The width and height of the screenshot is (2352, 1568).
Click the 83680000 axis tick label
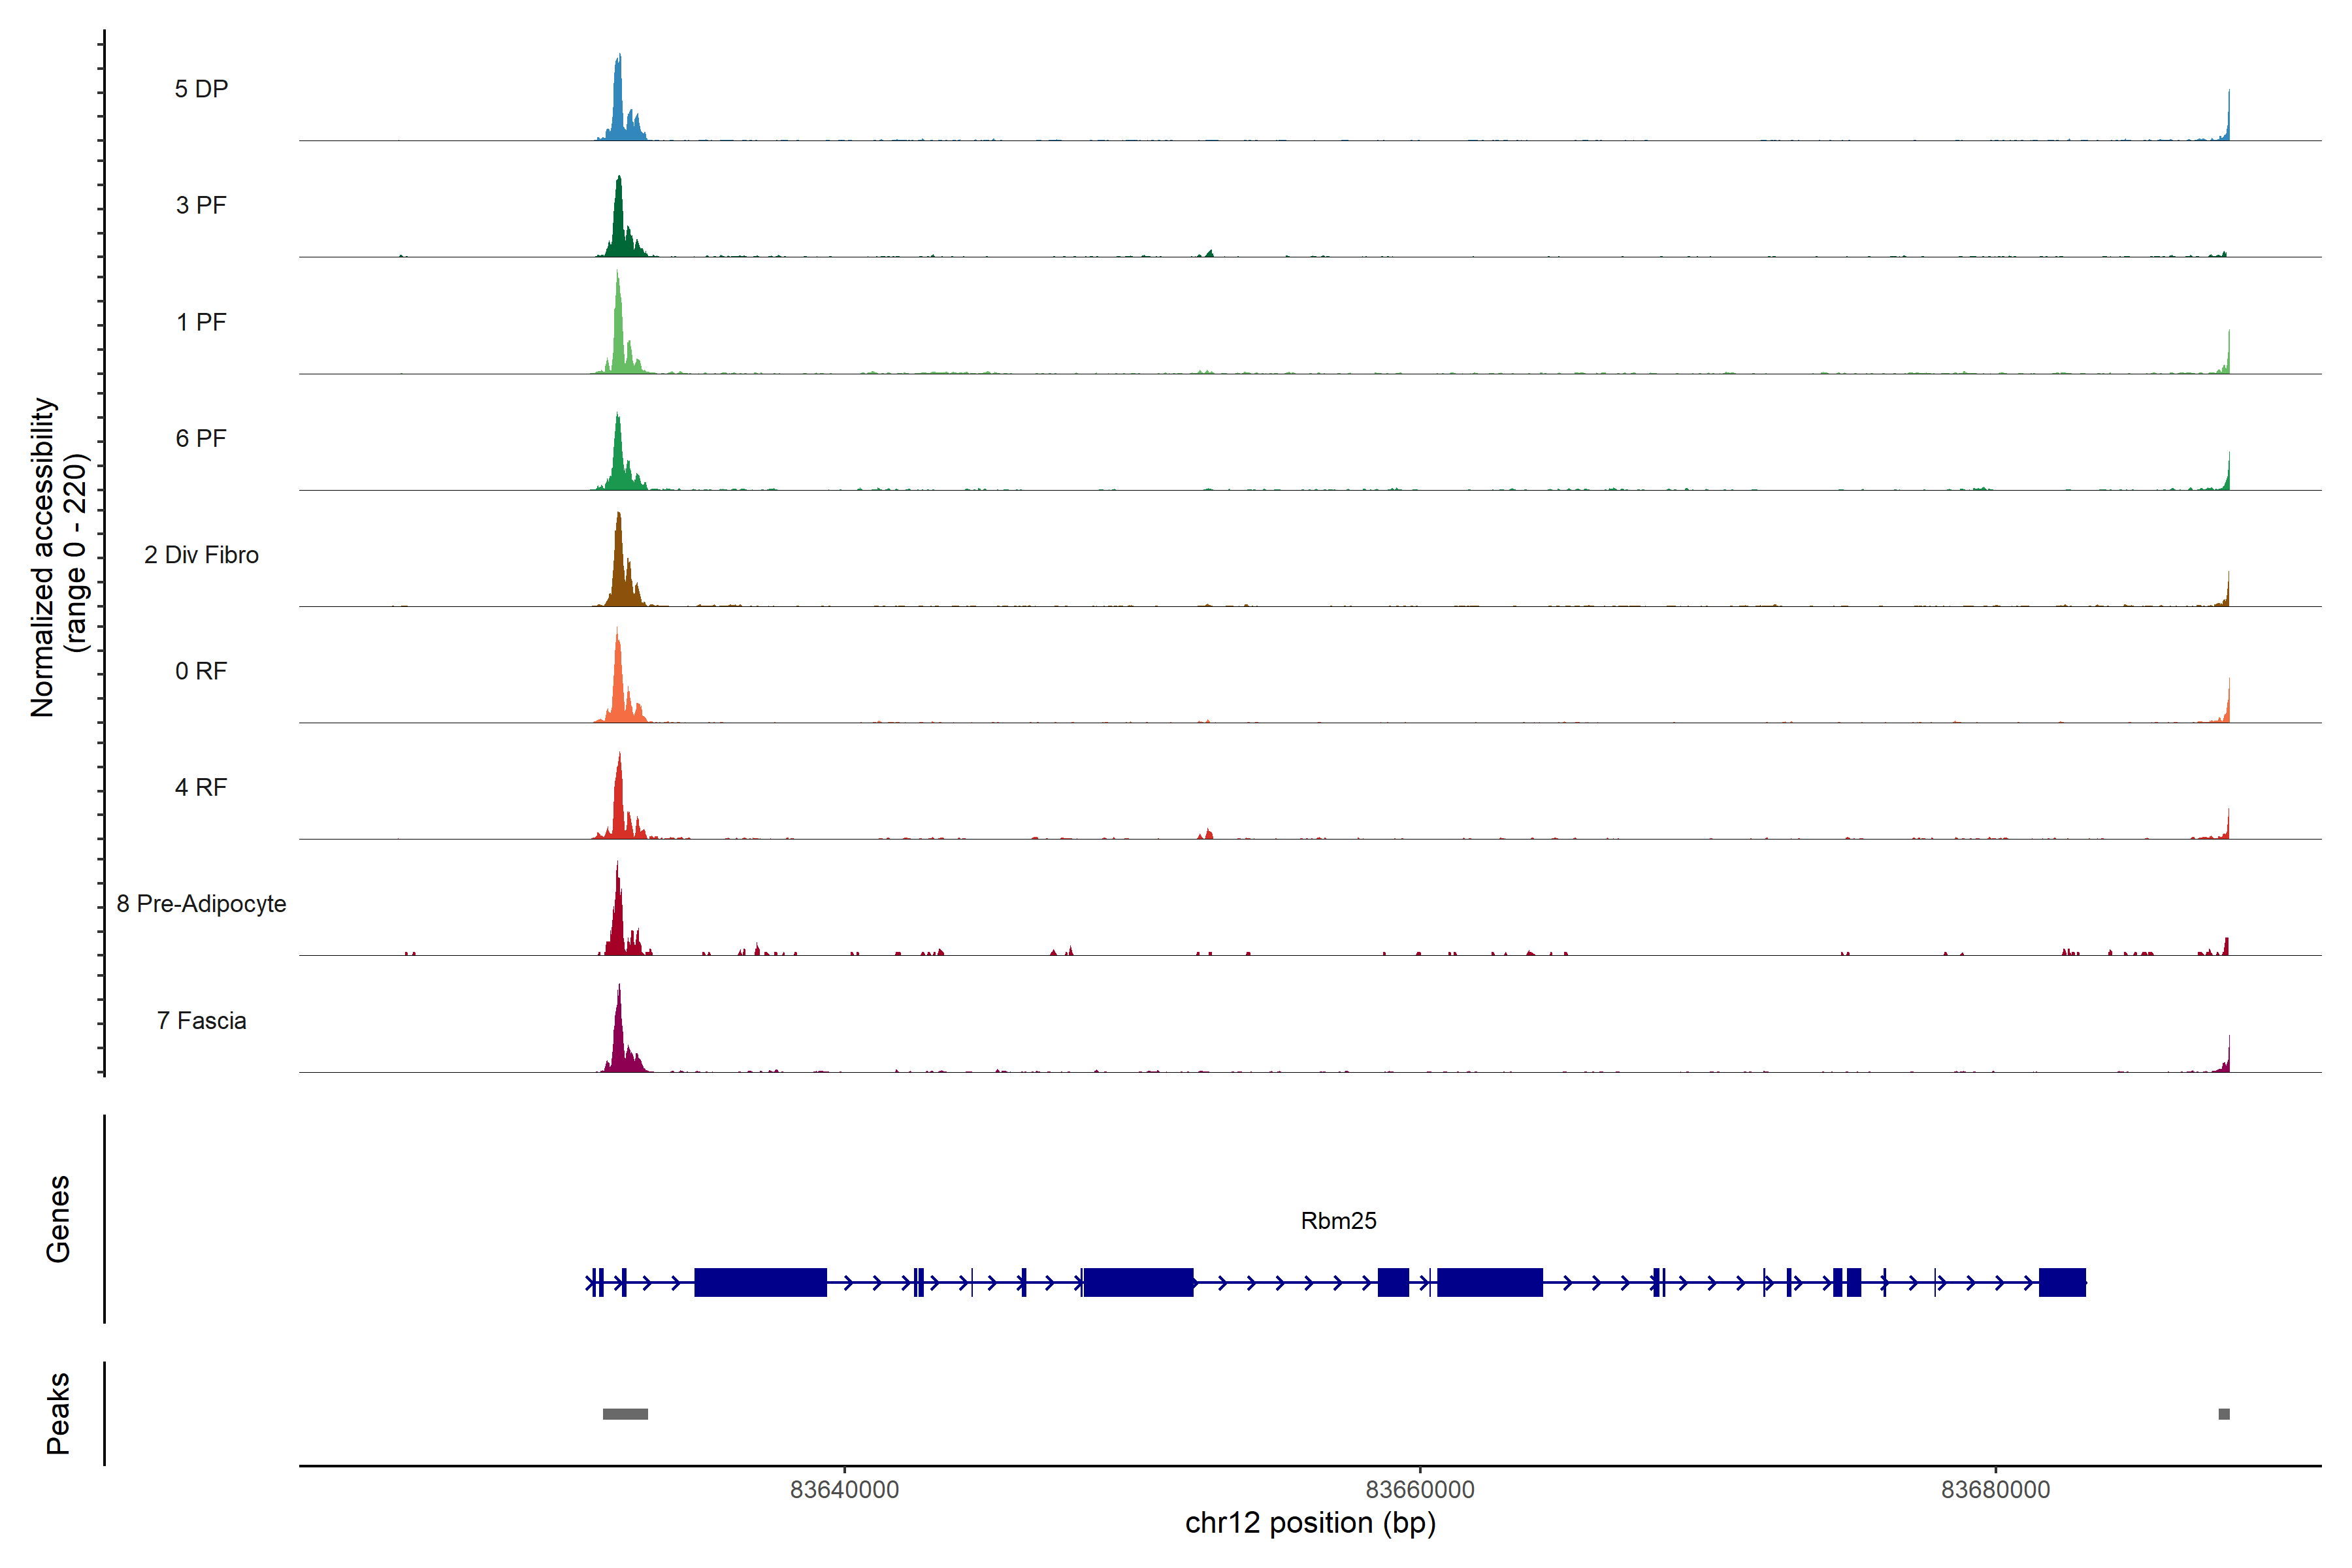(1995, 1490)
